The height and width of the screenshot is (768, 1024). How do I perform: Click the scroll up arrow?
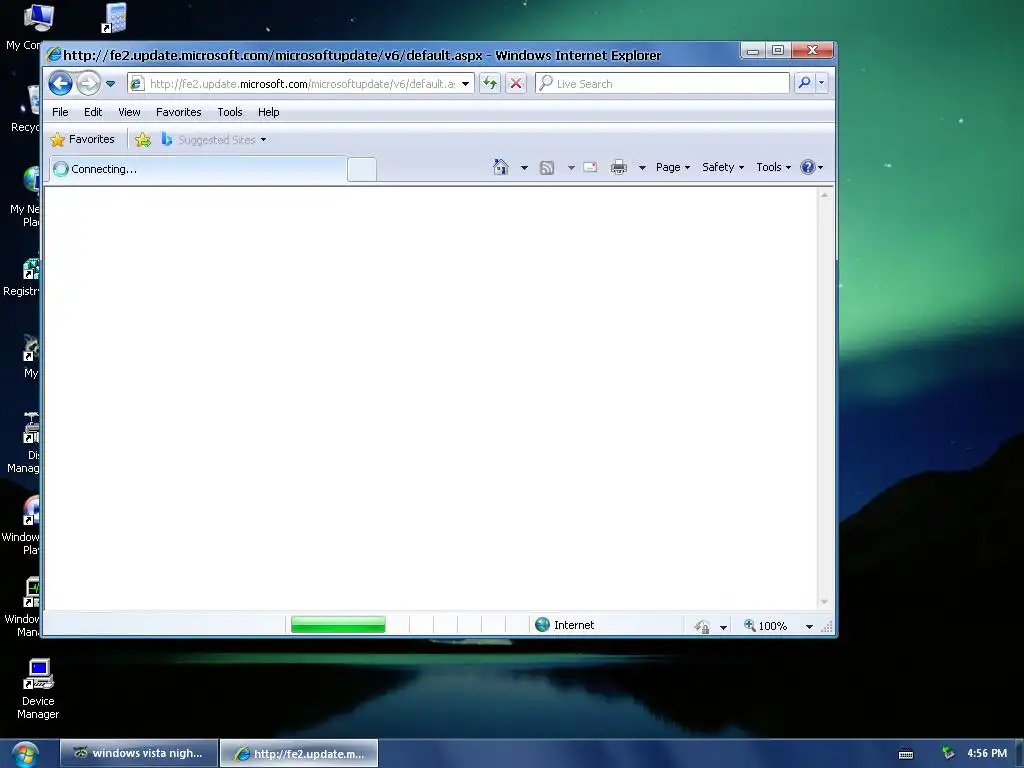824,195
